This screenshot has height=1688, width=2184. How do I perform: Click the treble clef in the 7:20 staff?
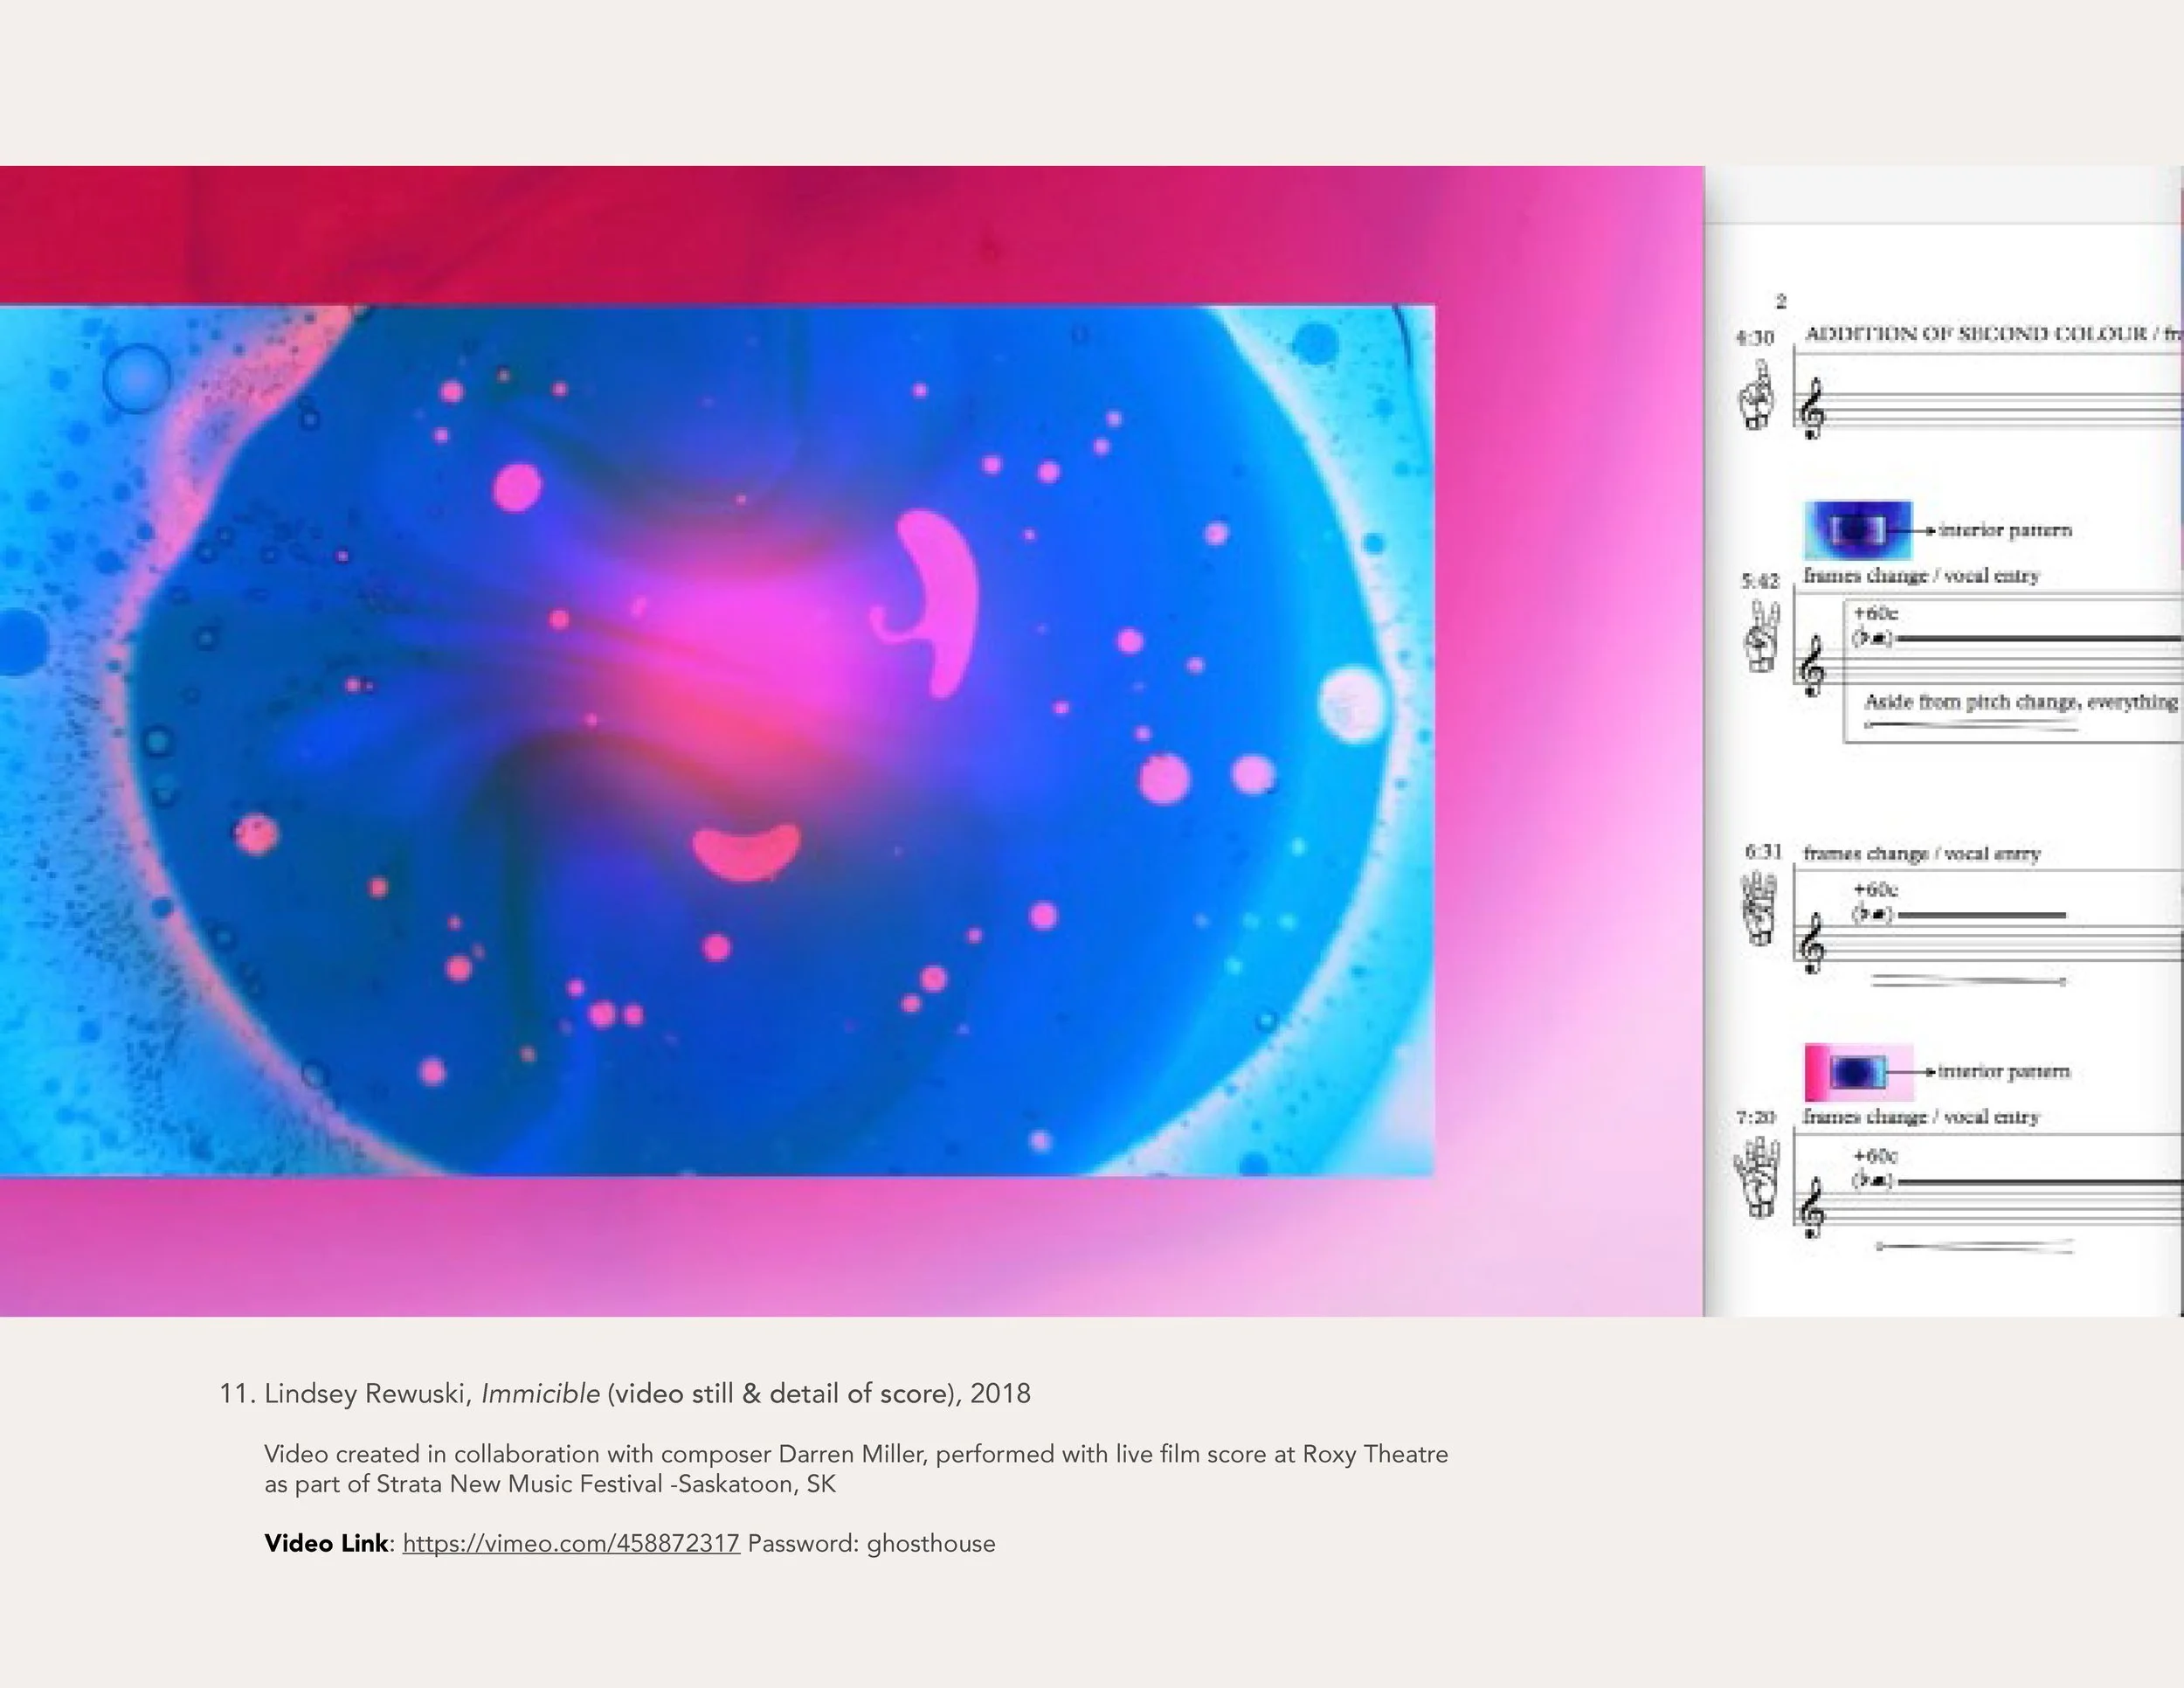[x=1812, y=1208]
